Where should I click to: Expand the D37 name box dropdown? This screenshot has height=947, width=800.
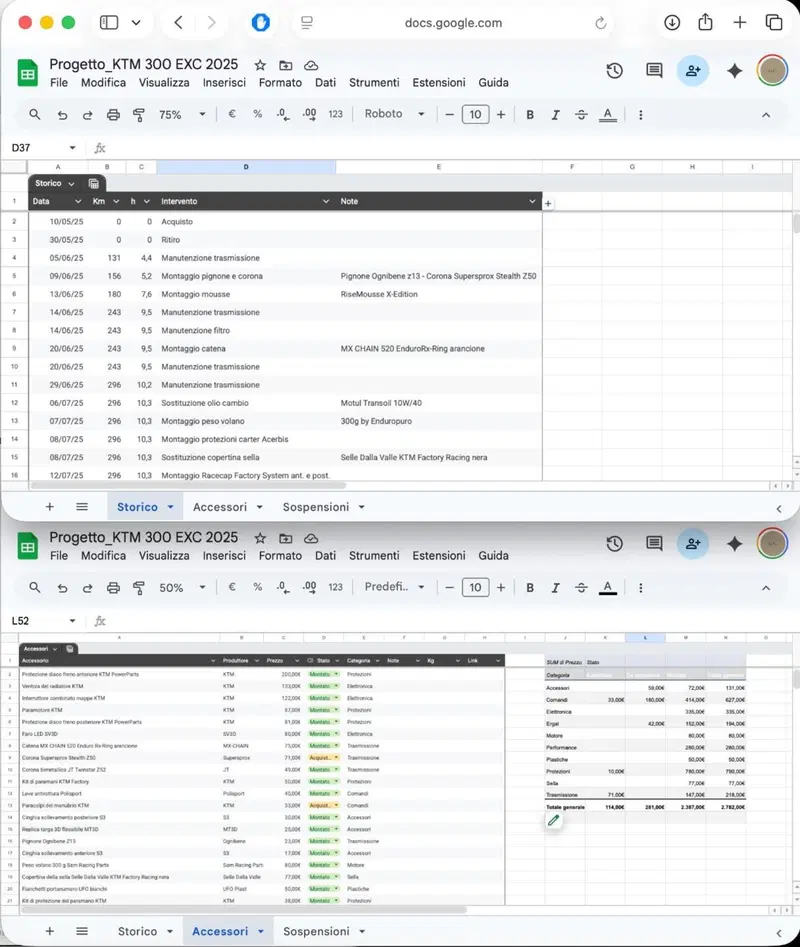(x=72, y=148)
